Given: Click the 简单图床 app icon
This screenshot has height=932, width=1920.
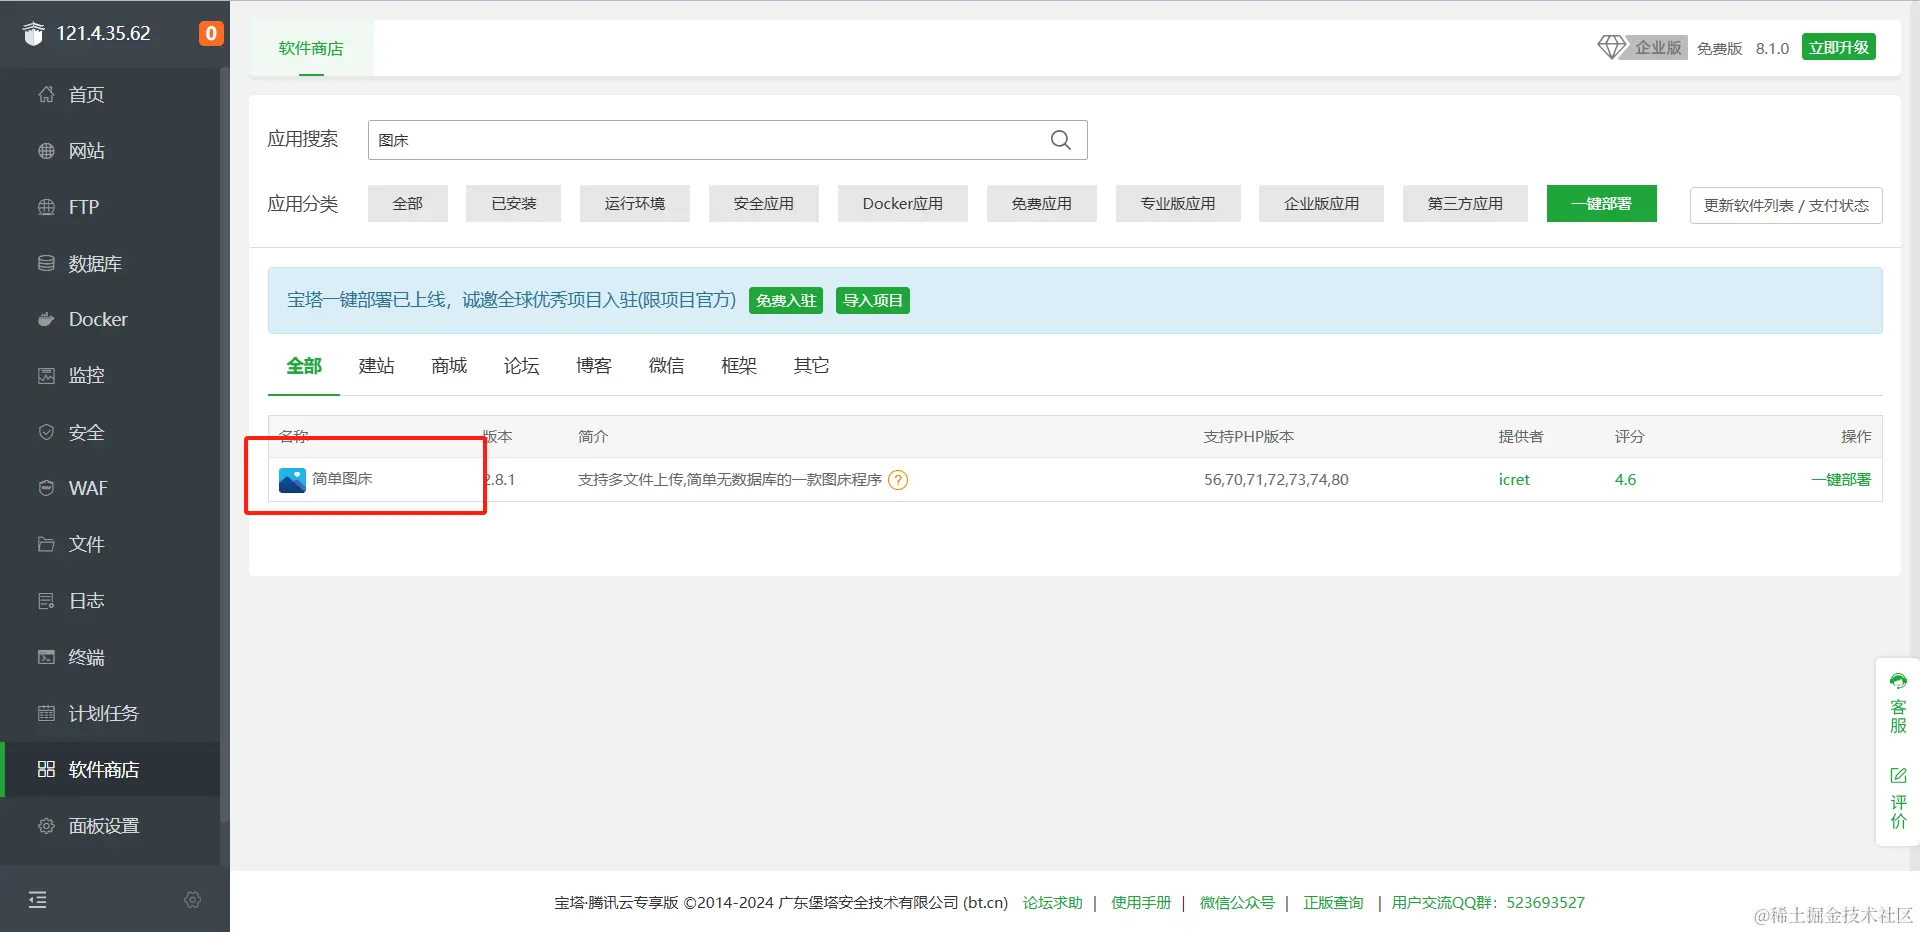Looking at the screenshot, I should click(x=292, y=480).
